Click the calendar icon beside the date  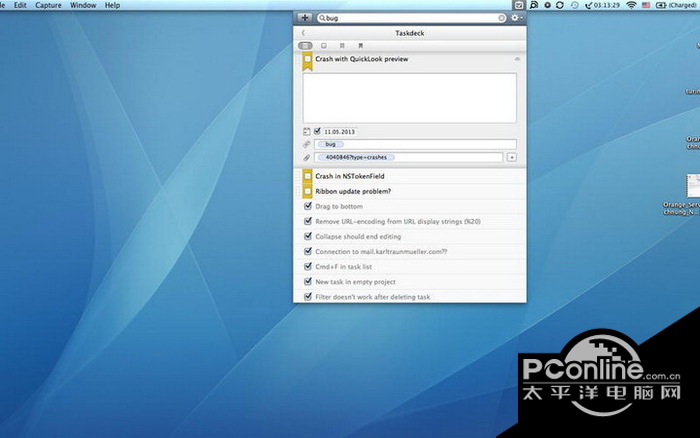pyautogui.click(x=306, y=130)
